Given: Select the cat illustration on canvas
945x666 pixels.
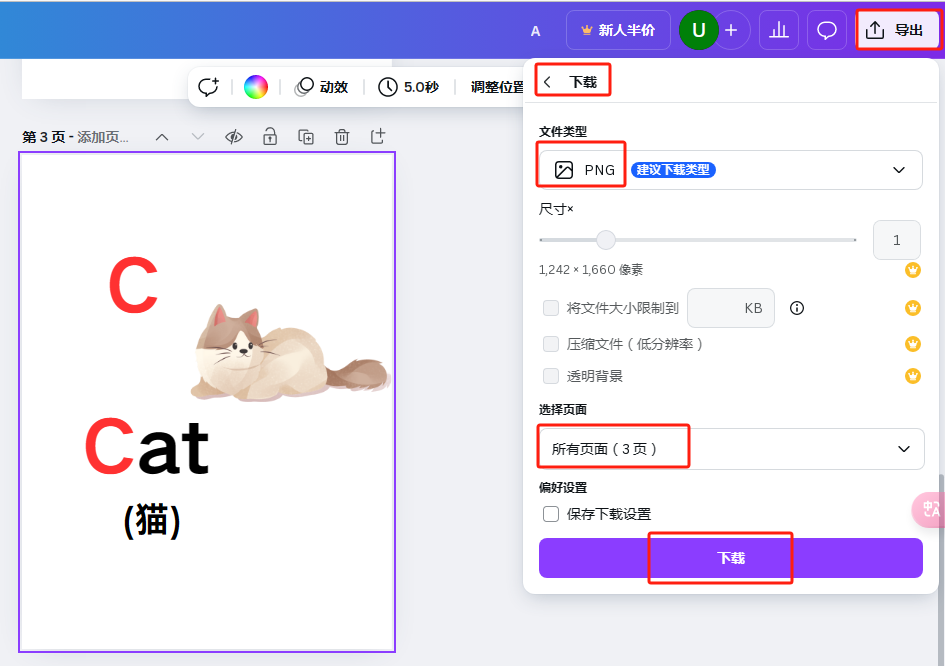Looking at the screenshot, I should tap(290, 354).
